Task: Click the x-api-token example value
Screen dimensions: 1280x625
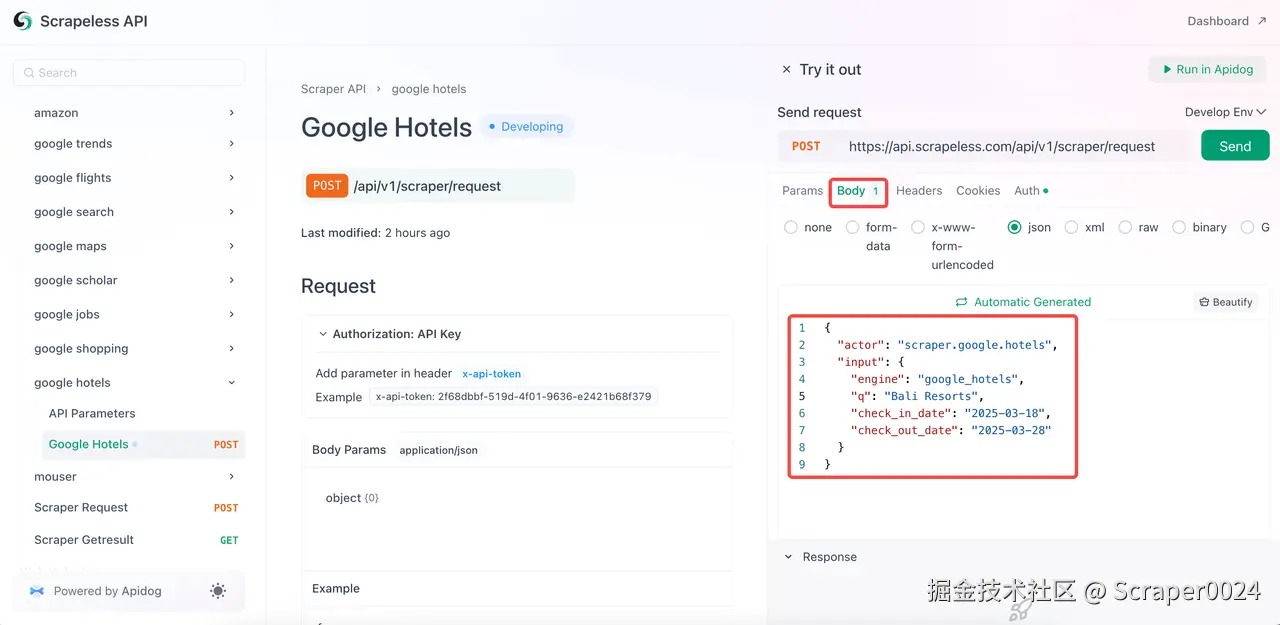Action: (x=513, y=396)
